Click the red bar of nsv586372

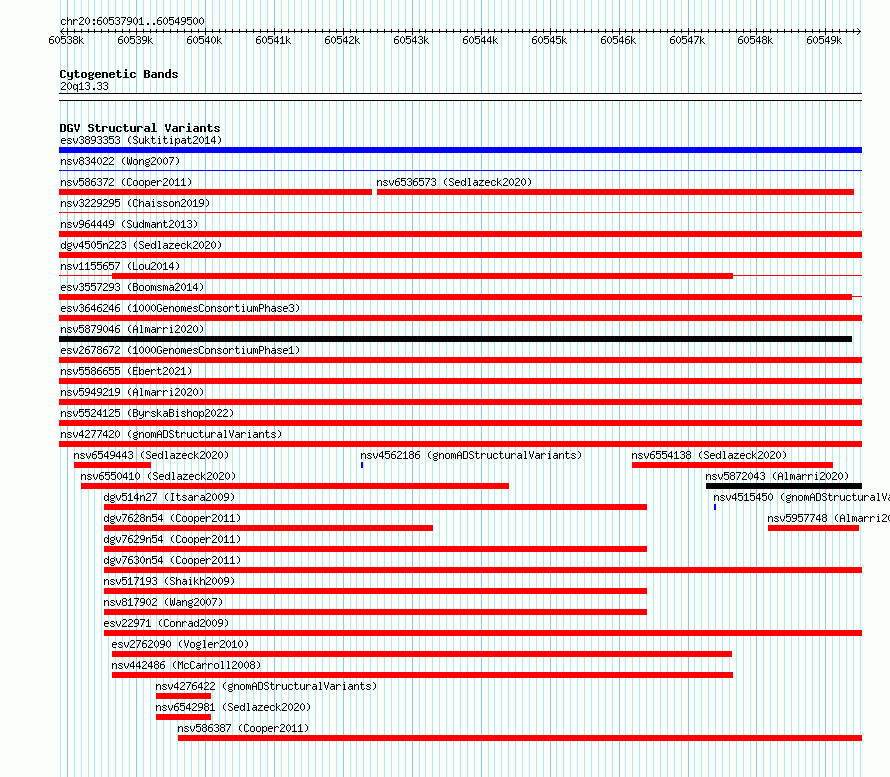point(216,192)
